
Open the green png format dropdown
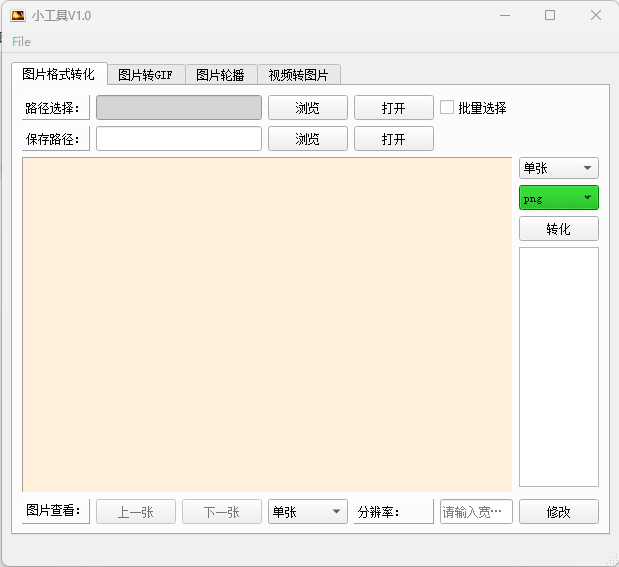[559, 197]
